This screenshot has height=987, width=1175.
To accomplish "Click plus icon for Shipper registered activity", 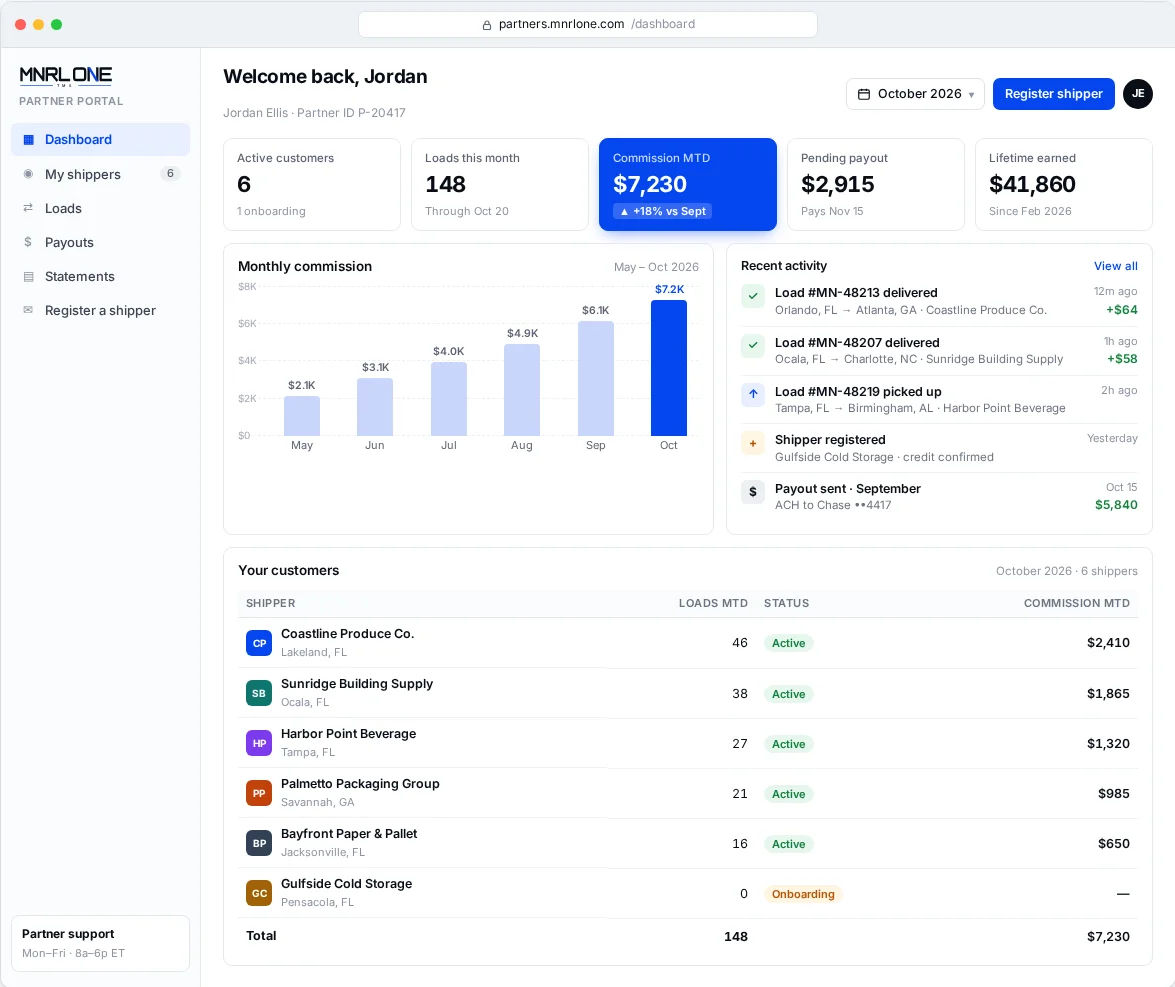I will 753,443.
